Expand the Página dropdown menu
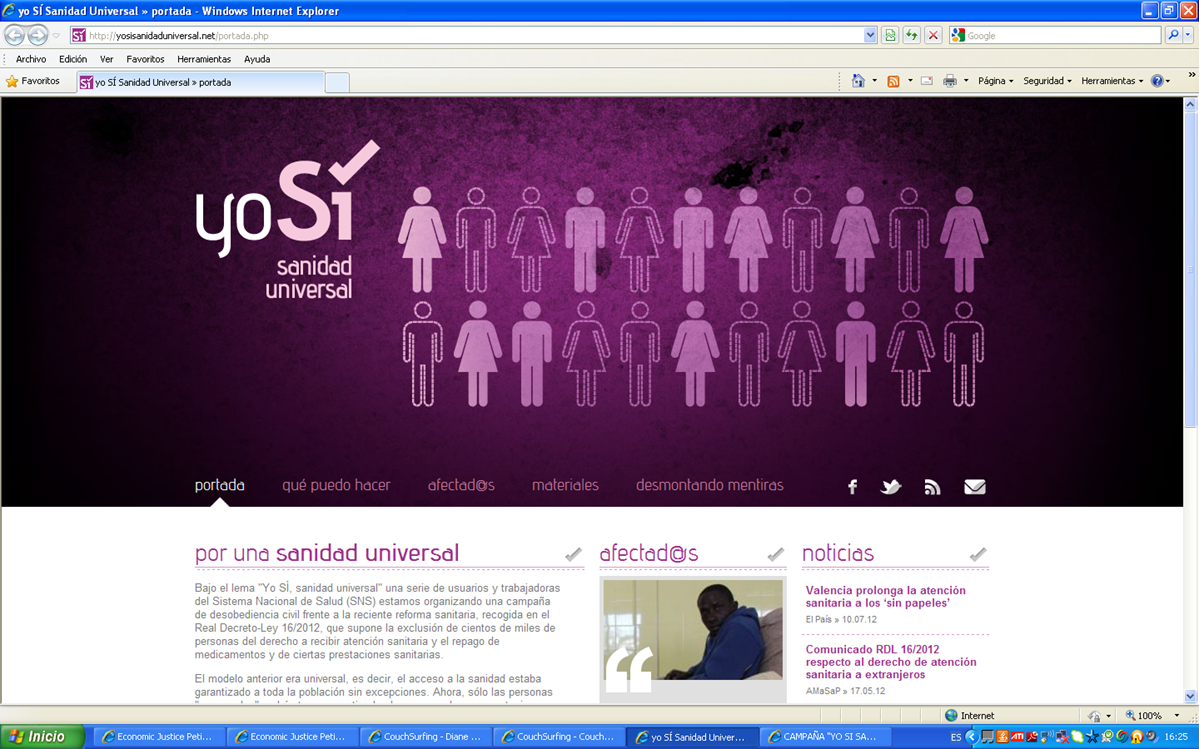The image size is (1199, 749). point(995,81)
